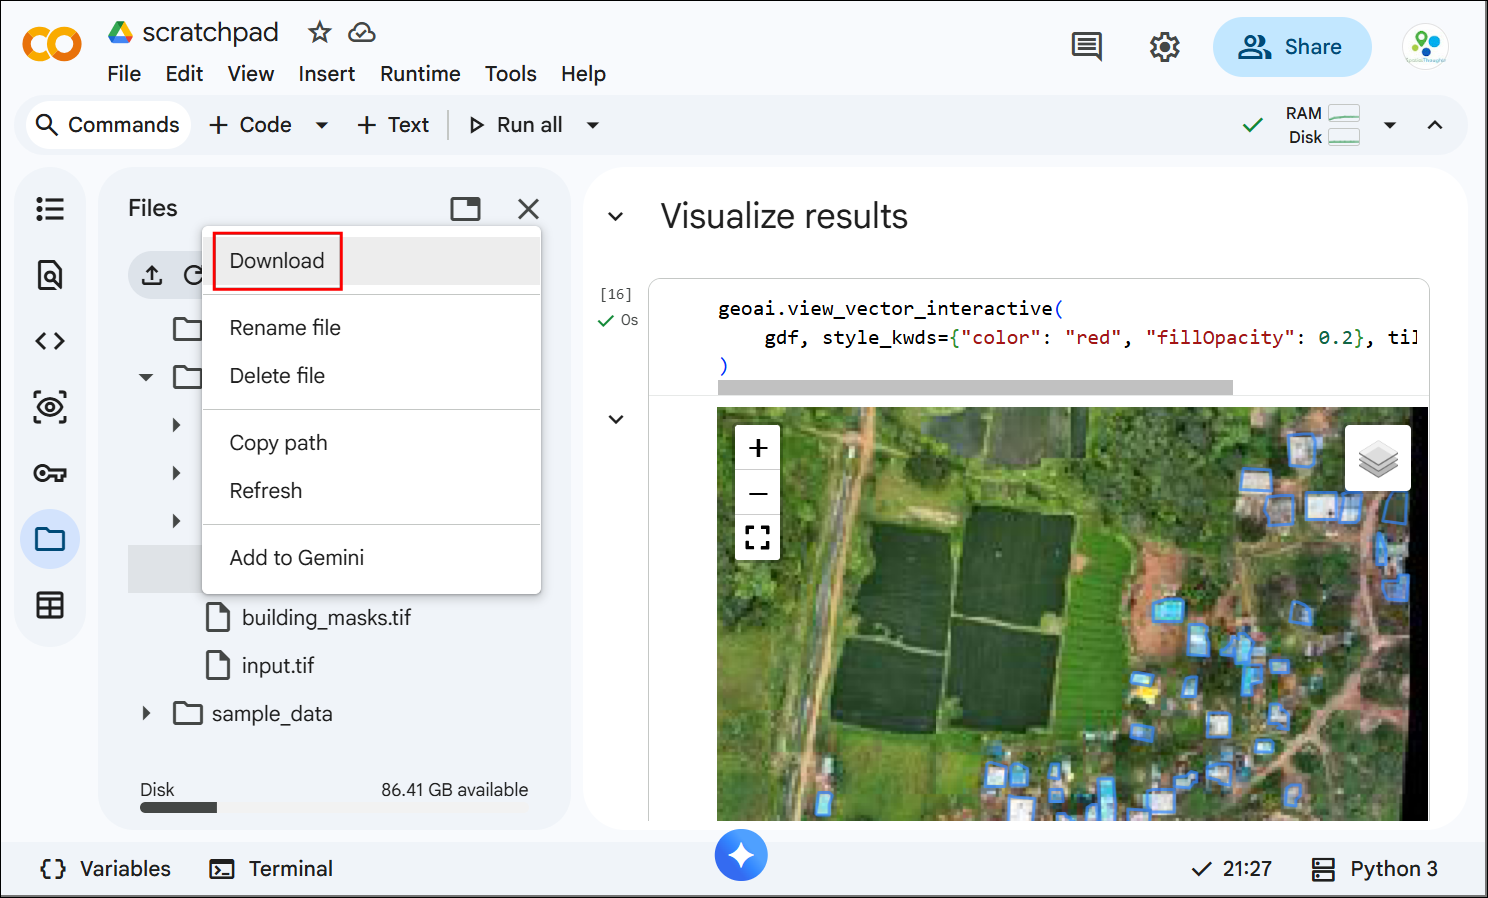Open the comments panel icon
This screenshot has height=898, width=1488.
[x=1086, y=46]
